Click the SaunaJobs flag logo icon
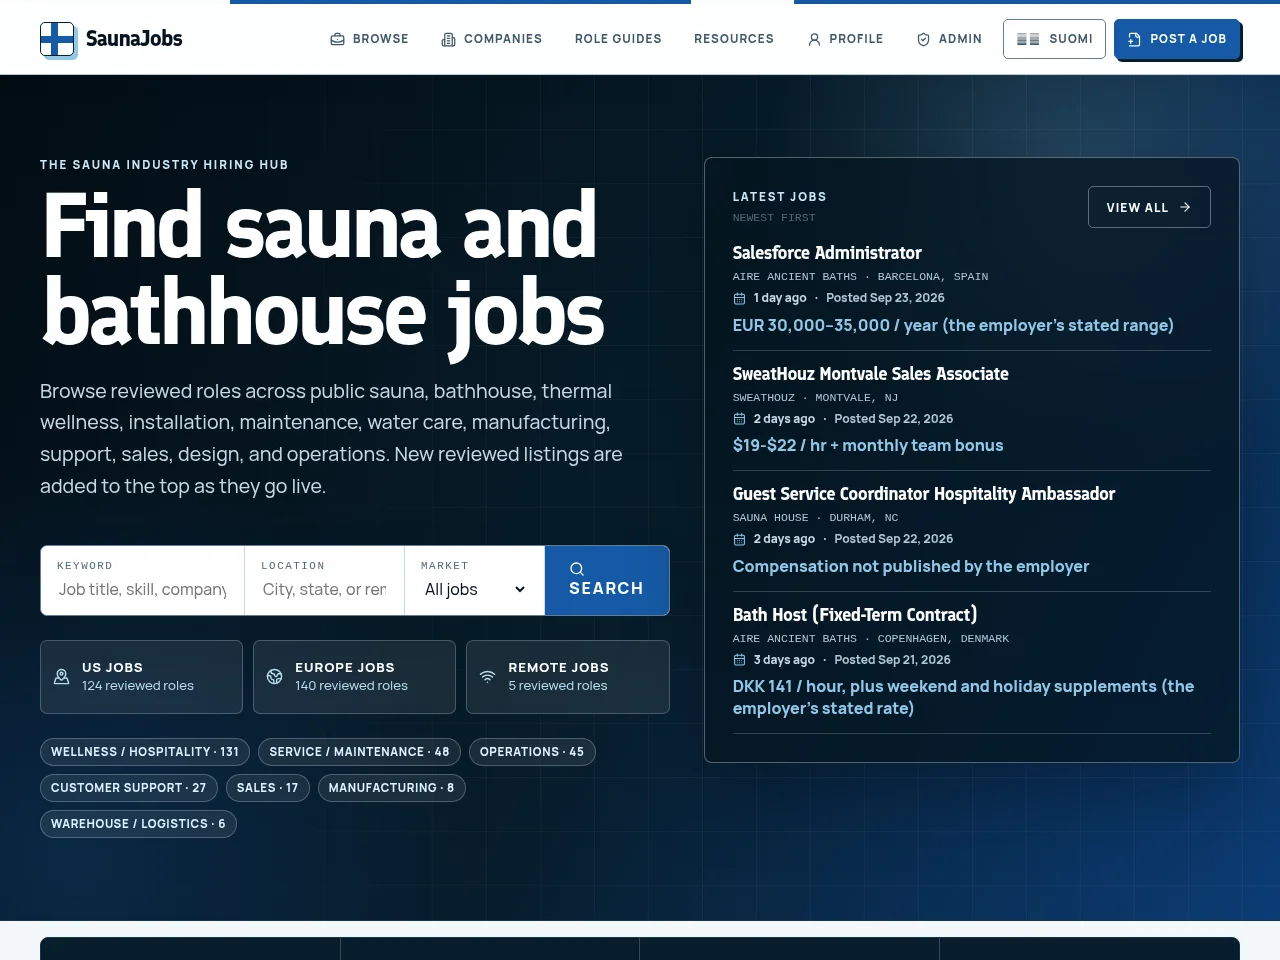The image size is (1280, 960). pos(58,39)
